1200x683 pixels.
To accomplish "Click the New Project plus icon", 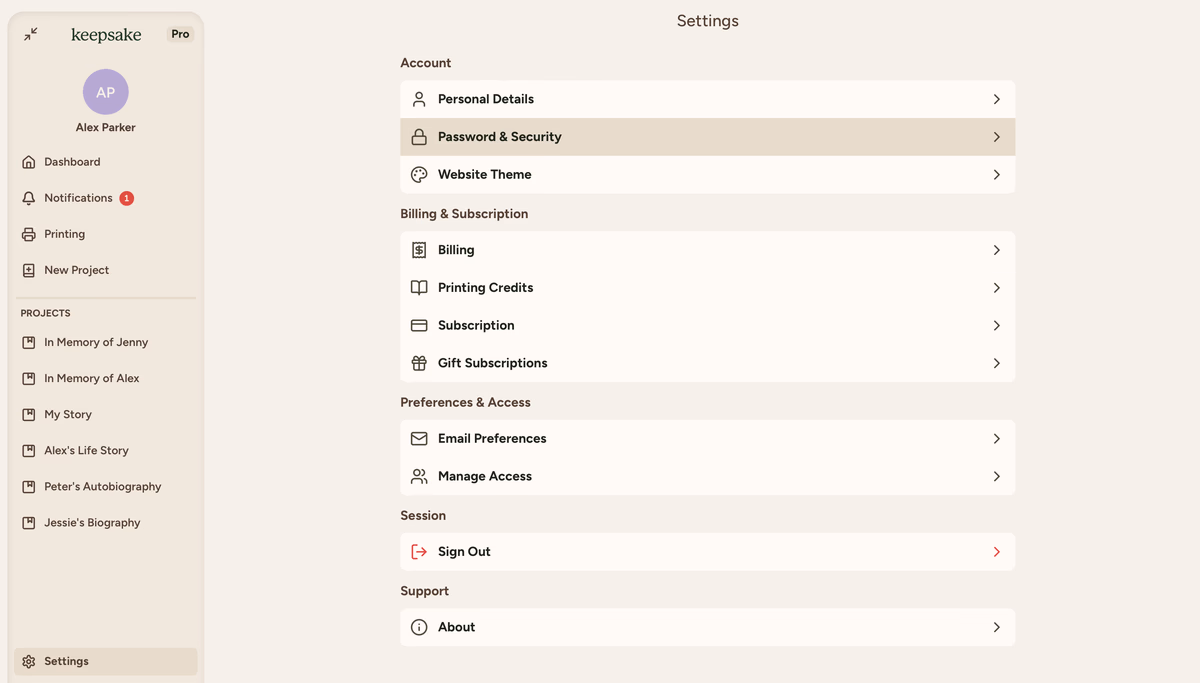I will tap(29, 270).
